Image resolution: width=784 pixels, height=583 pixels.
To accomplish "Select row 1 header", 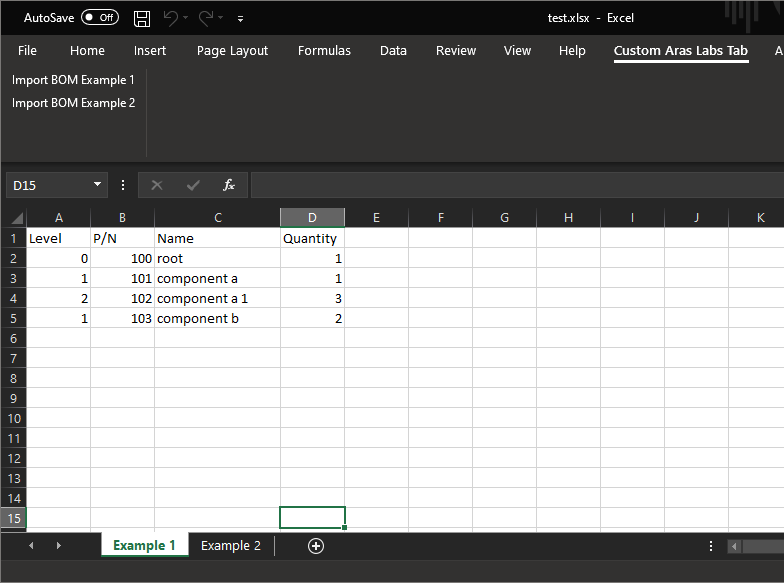I will click(x=14, y=238).
